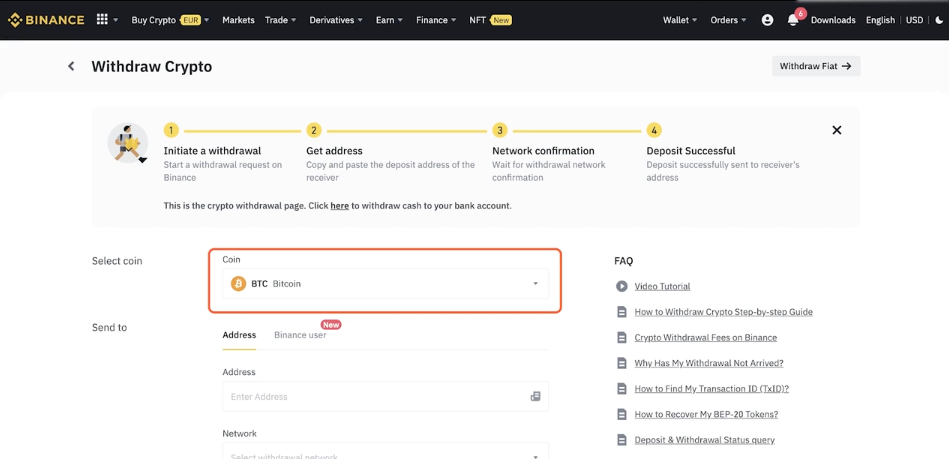The width and height of the screenshot is (949, 459).
Task: Toggle dark mode moon icon
Action: [x=939, y=20]
